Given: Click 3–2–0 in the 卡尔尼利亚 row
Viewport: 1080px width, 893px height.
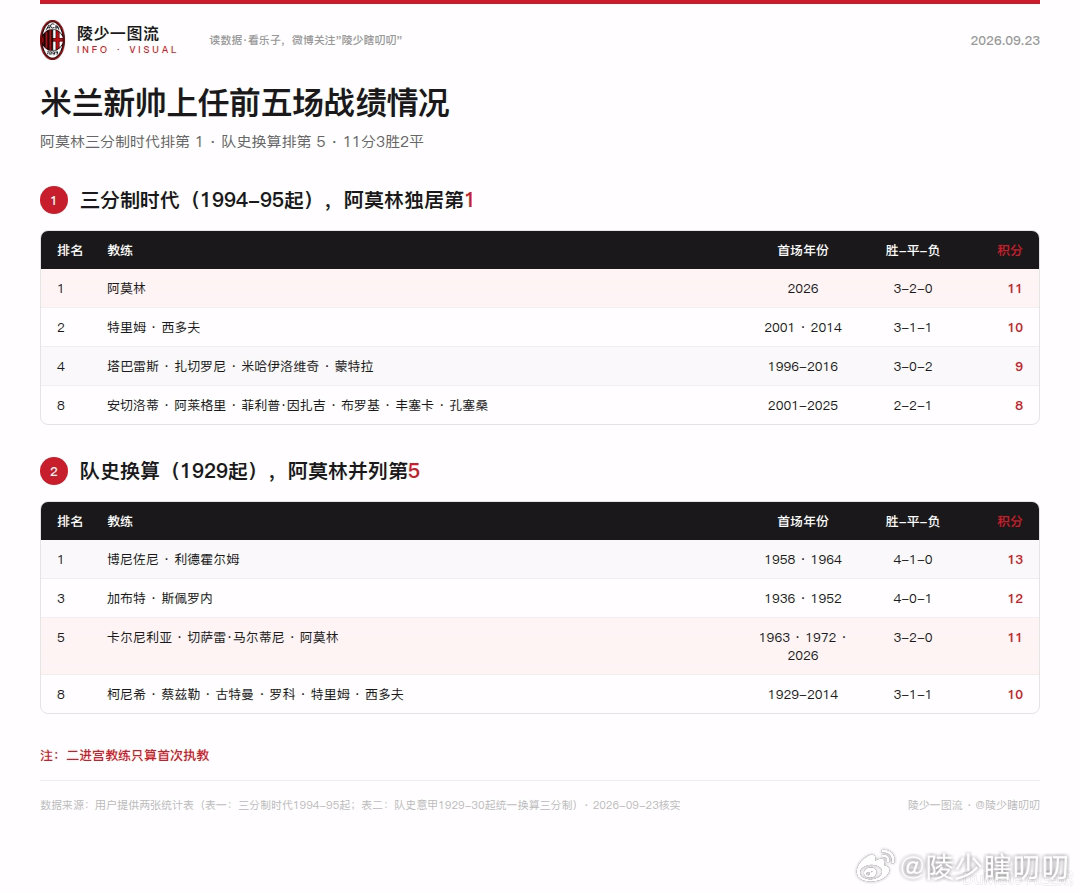Looking at the screenshot, I should point(913,638).
